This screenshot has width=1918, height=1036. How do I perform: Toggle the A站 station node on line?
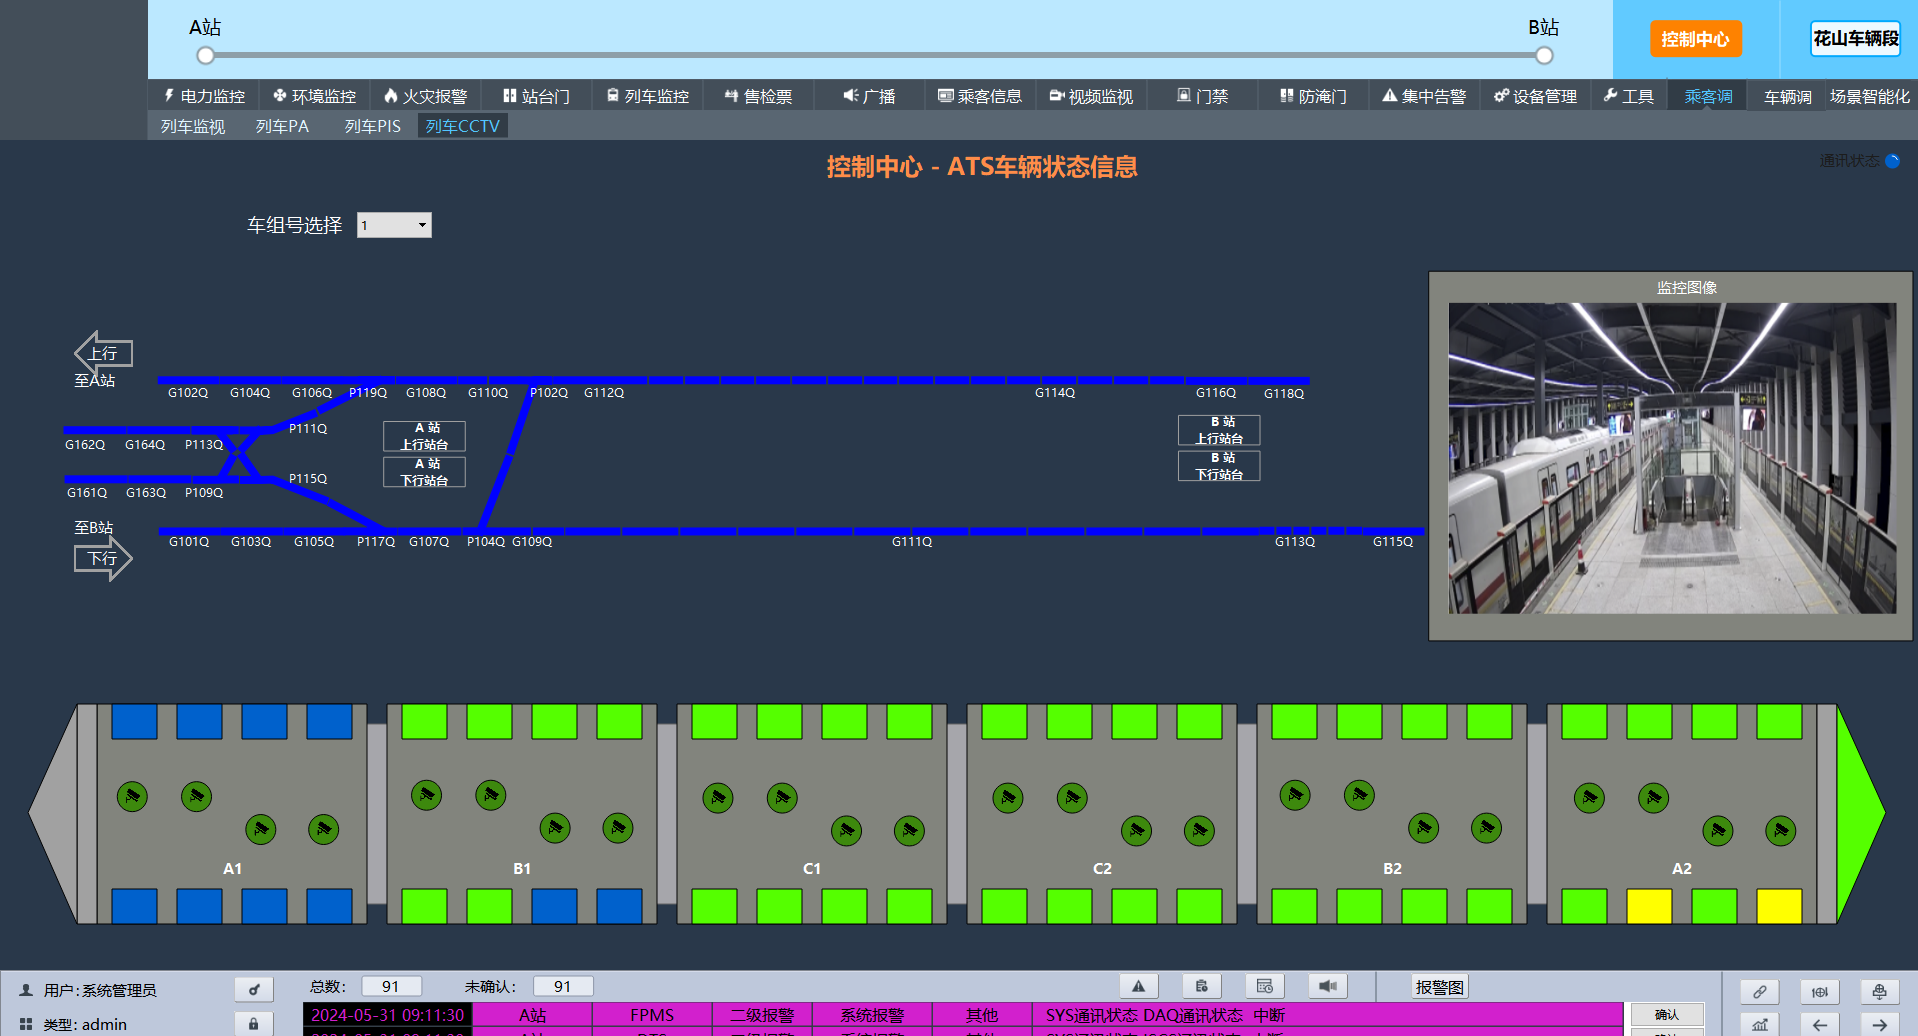[206, 56]
